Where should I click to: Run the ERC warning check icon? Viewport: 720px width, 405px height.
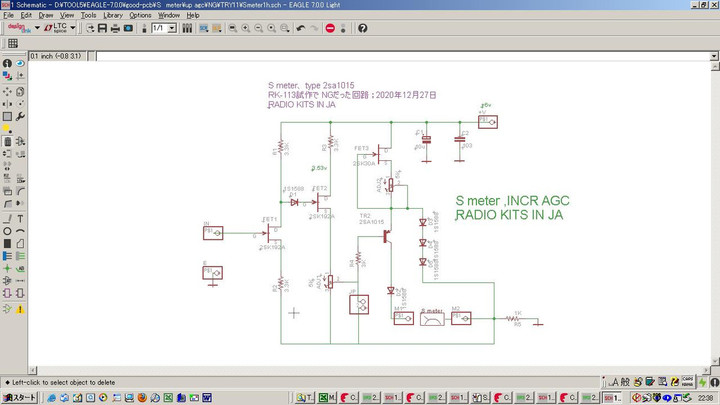click(21, 309)
